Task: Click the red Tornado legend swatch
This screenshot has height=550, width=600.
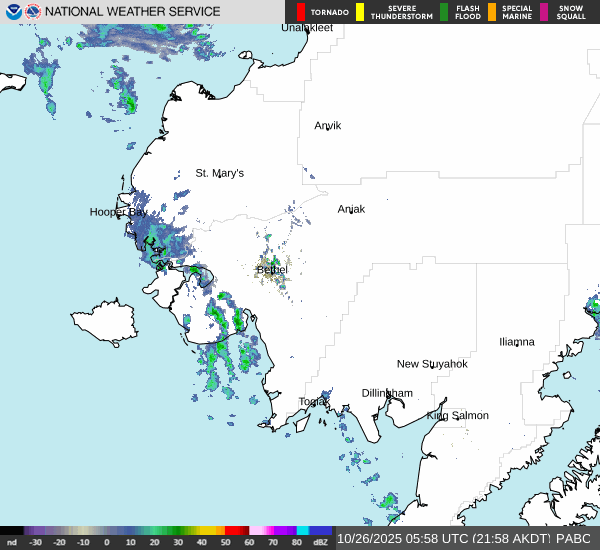Action: click(x=301, y=12)
